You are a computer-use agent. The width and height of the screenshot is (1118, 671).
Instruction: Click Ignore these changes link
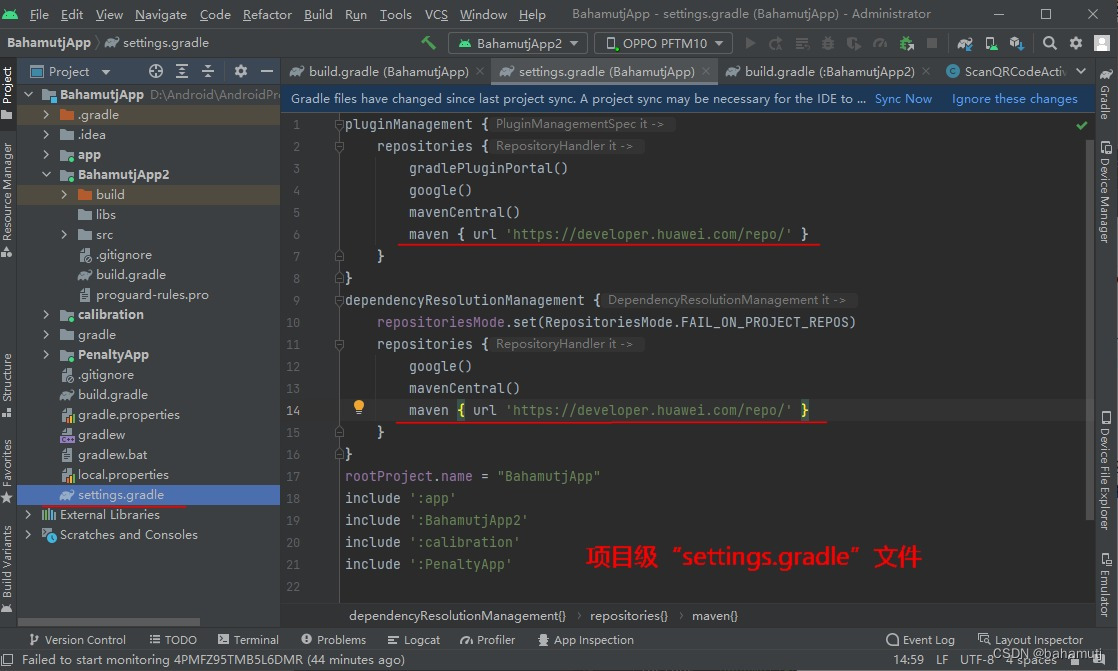click(x=1014, y=99)
